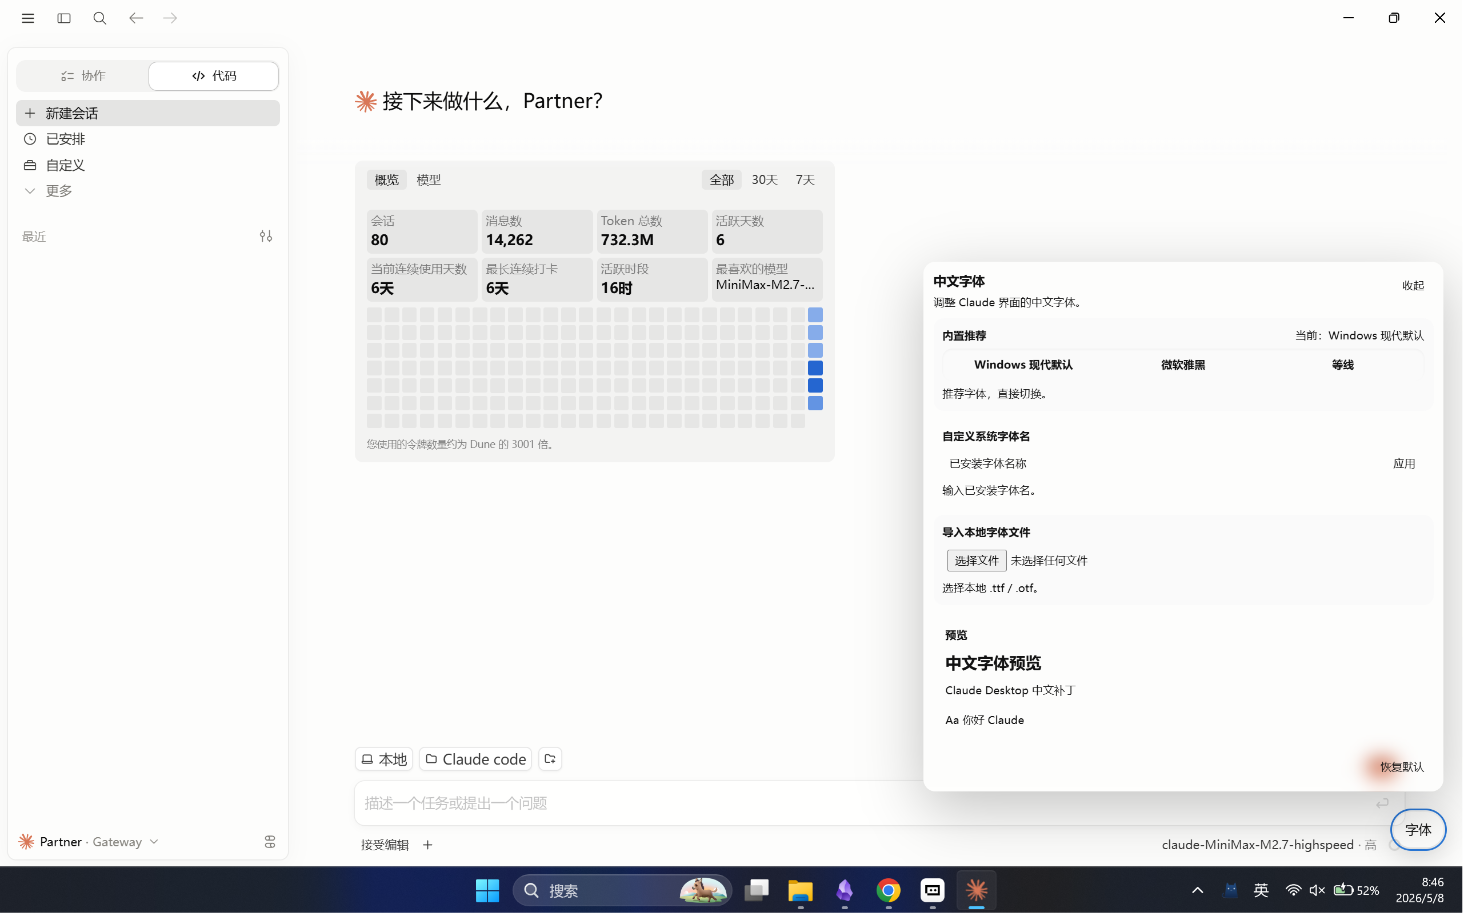Open the hamburger menu icon
The width and height of the screenshot is (1463, 913).
(x=28, y=18)
